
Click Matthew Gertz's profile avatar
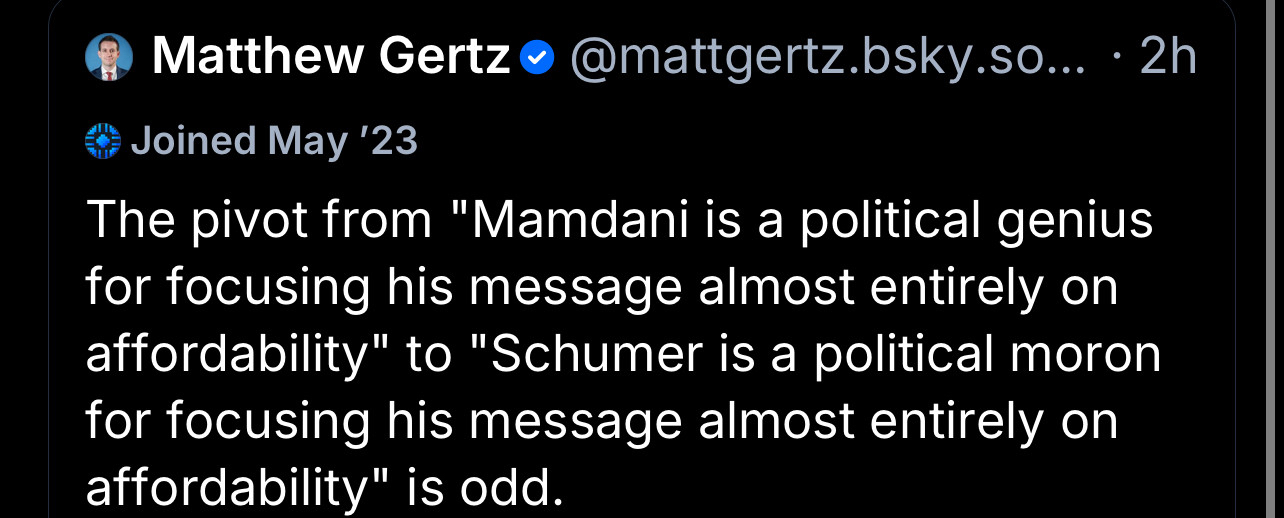(109, 58)
